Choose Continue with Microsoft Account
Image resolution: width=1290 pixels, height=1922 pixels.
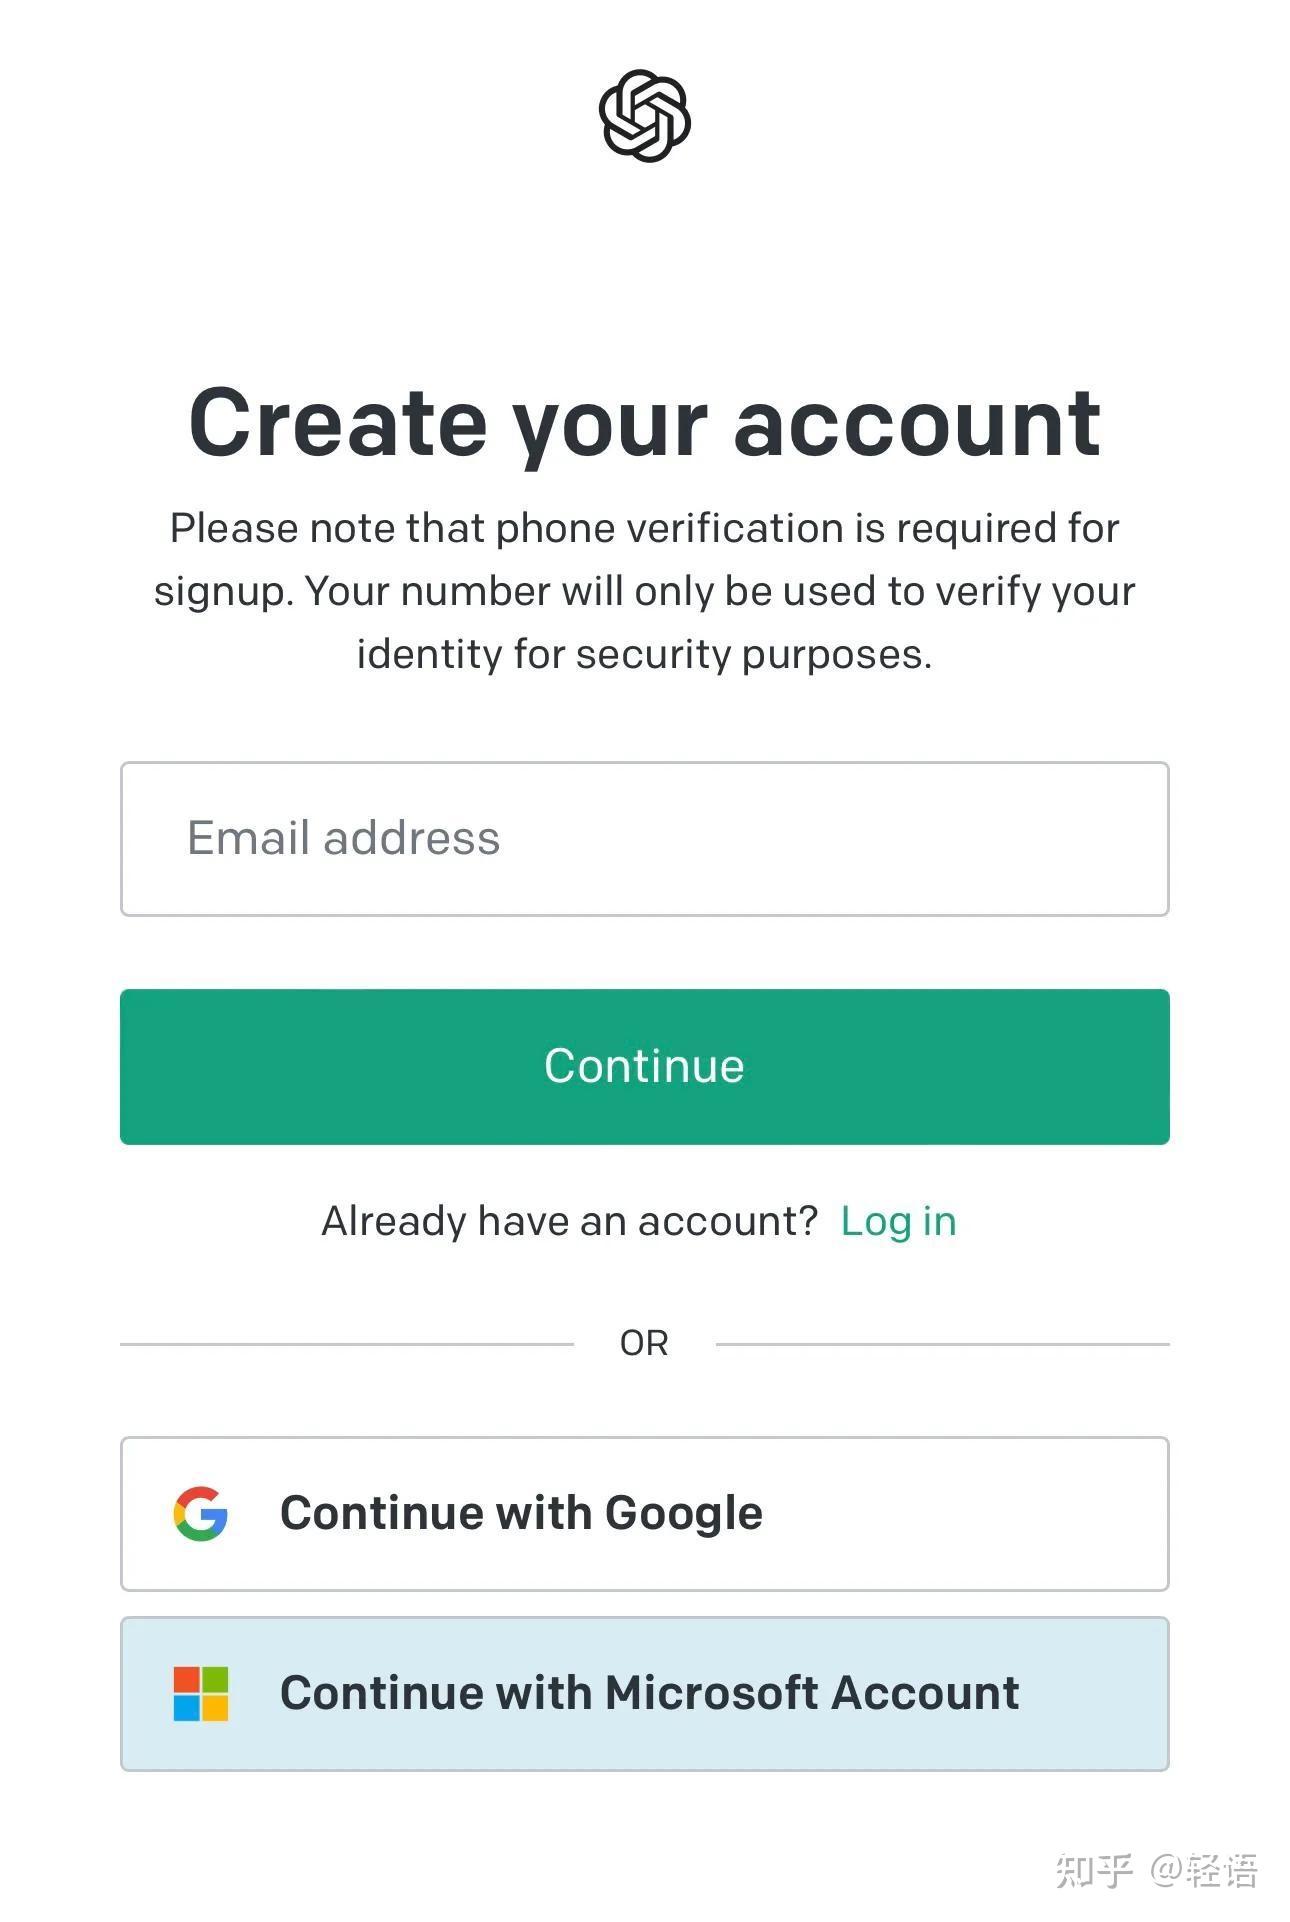tap(644, 1693)
